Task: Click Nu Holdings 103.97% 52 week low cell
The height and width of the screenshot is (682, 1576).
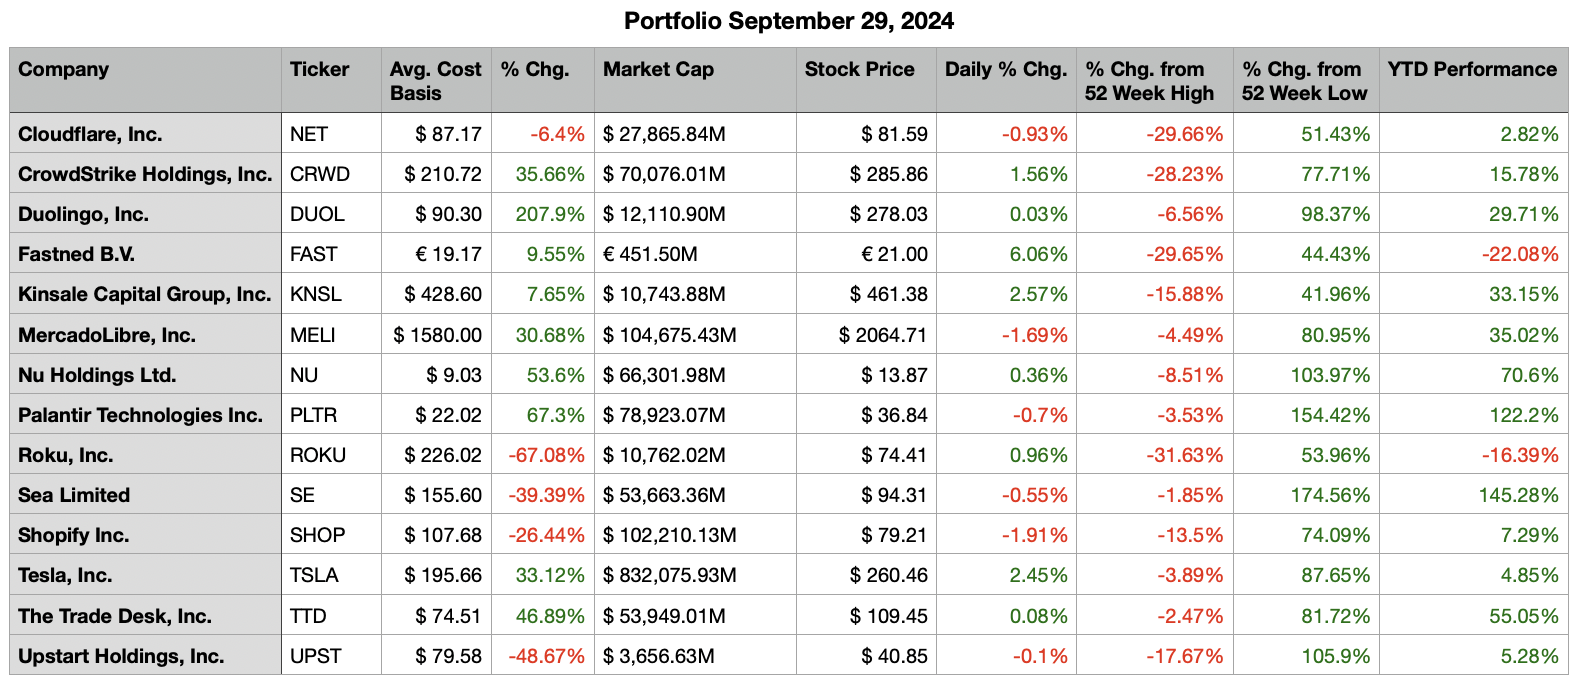Action: click(1334, 375)
